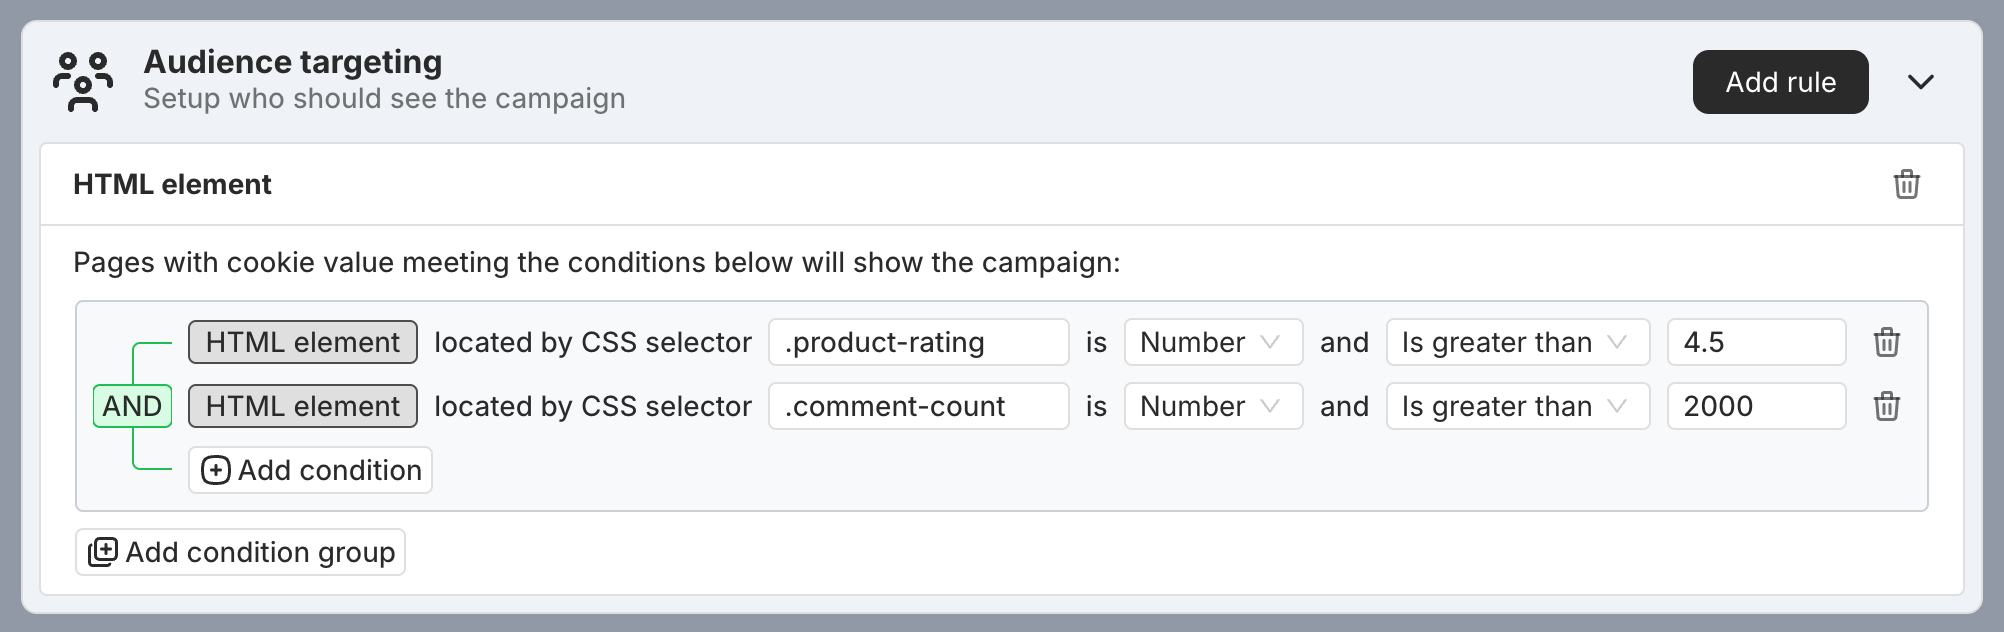Click the Add rule button

1780,82
